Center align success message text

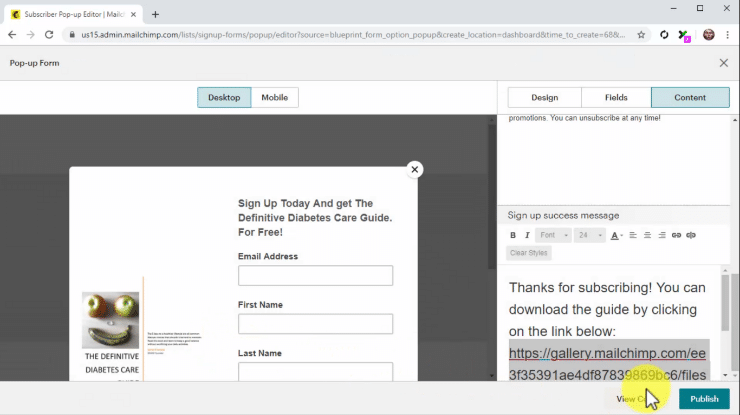tap(648, 235)
